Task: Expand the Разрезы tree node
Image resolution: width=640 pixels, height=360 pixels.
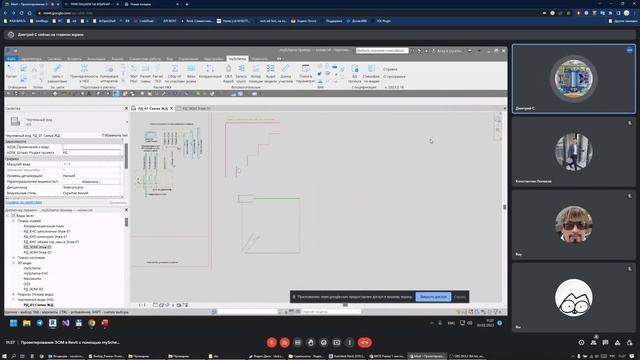Action: pos(13,294)
